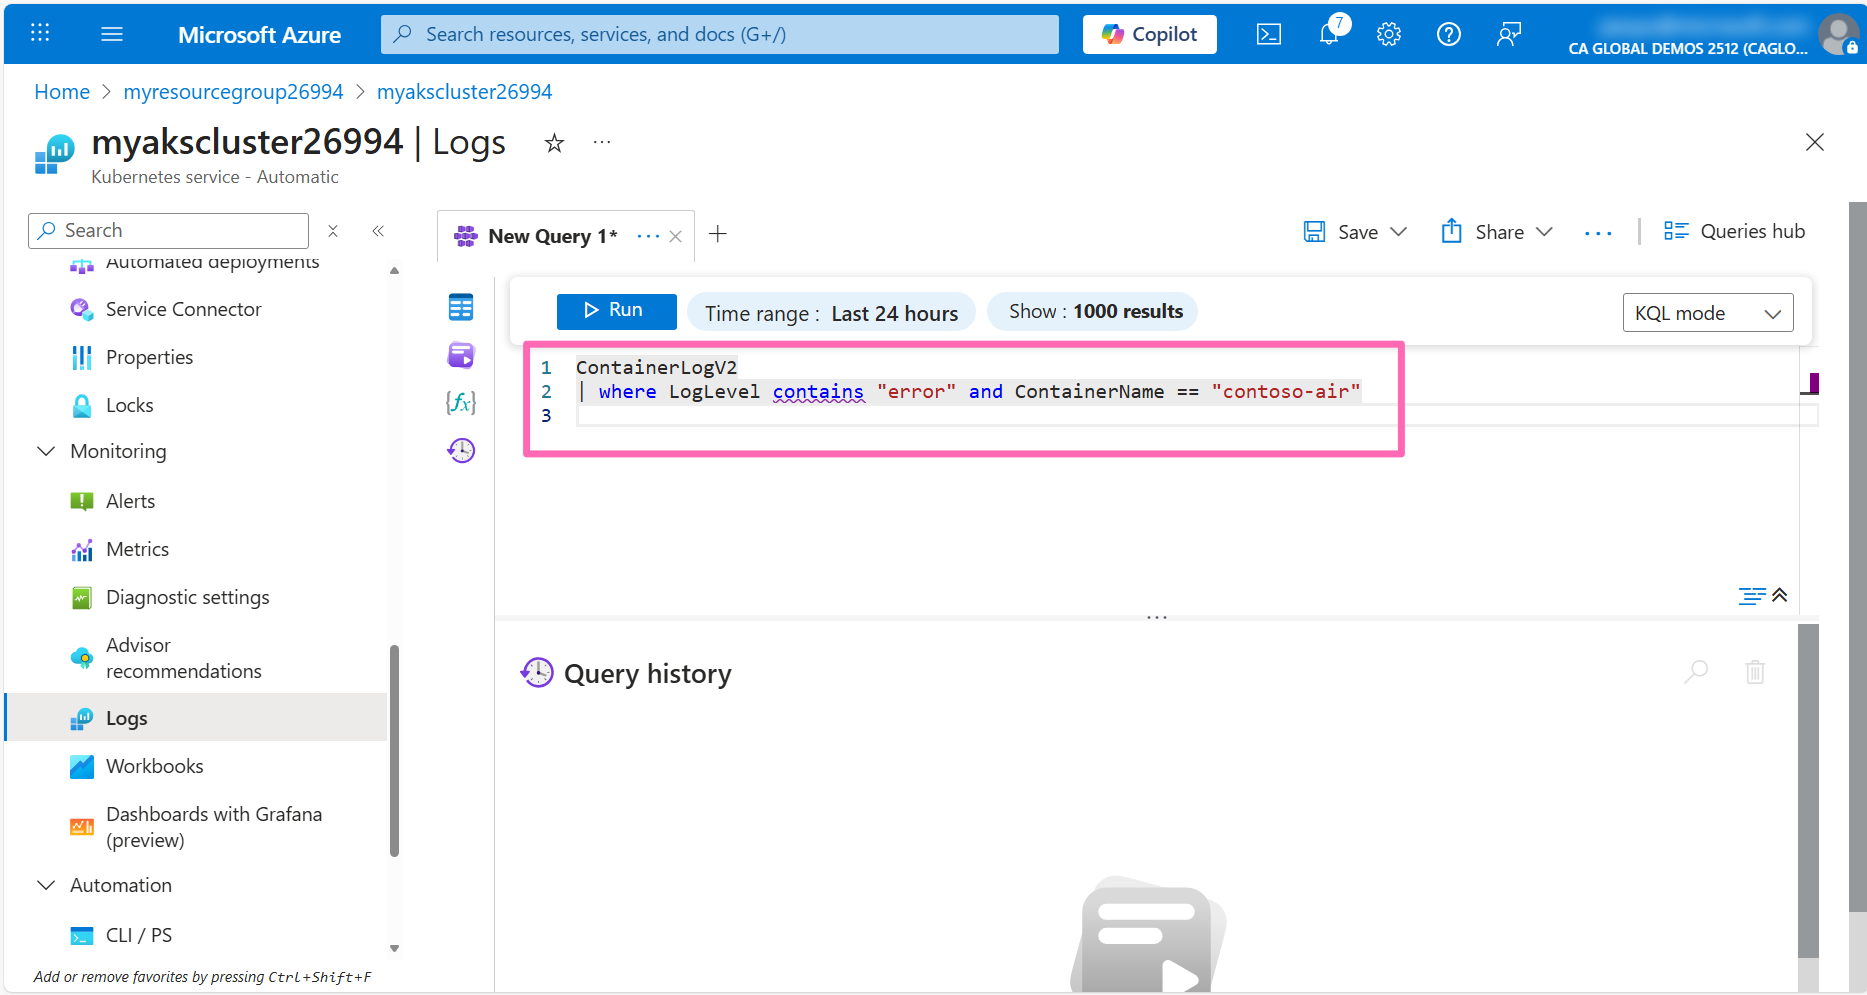Open the Tables panel icon
1867x995 pixels.
click(x=461, y=308)
